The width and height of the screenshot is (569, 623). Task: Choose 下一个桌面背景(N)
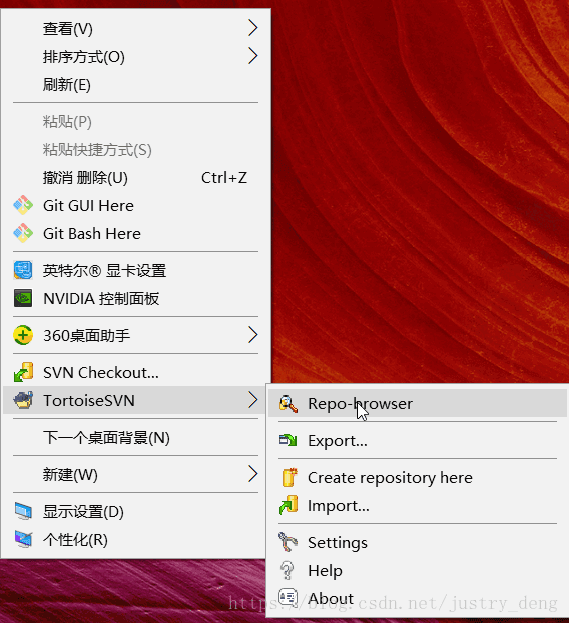pos(136,437)
